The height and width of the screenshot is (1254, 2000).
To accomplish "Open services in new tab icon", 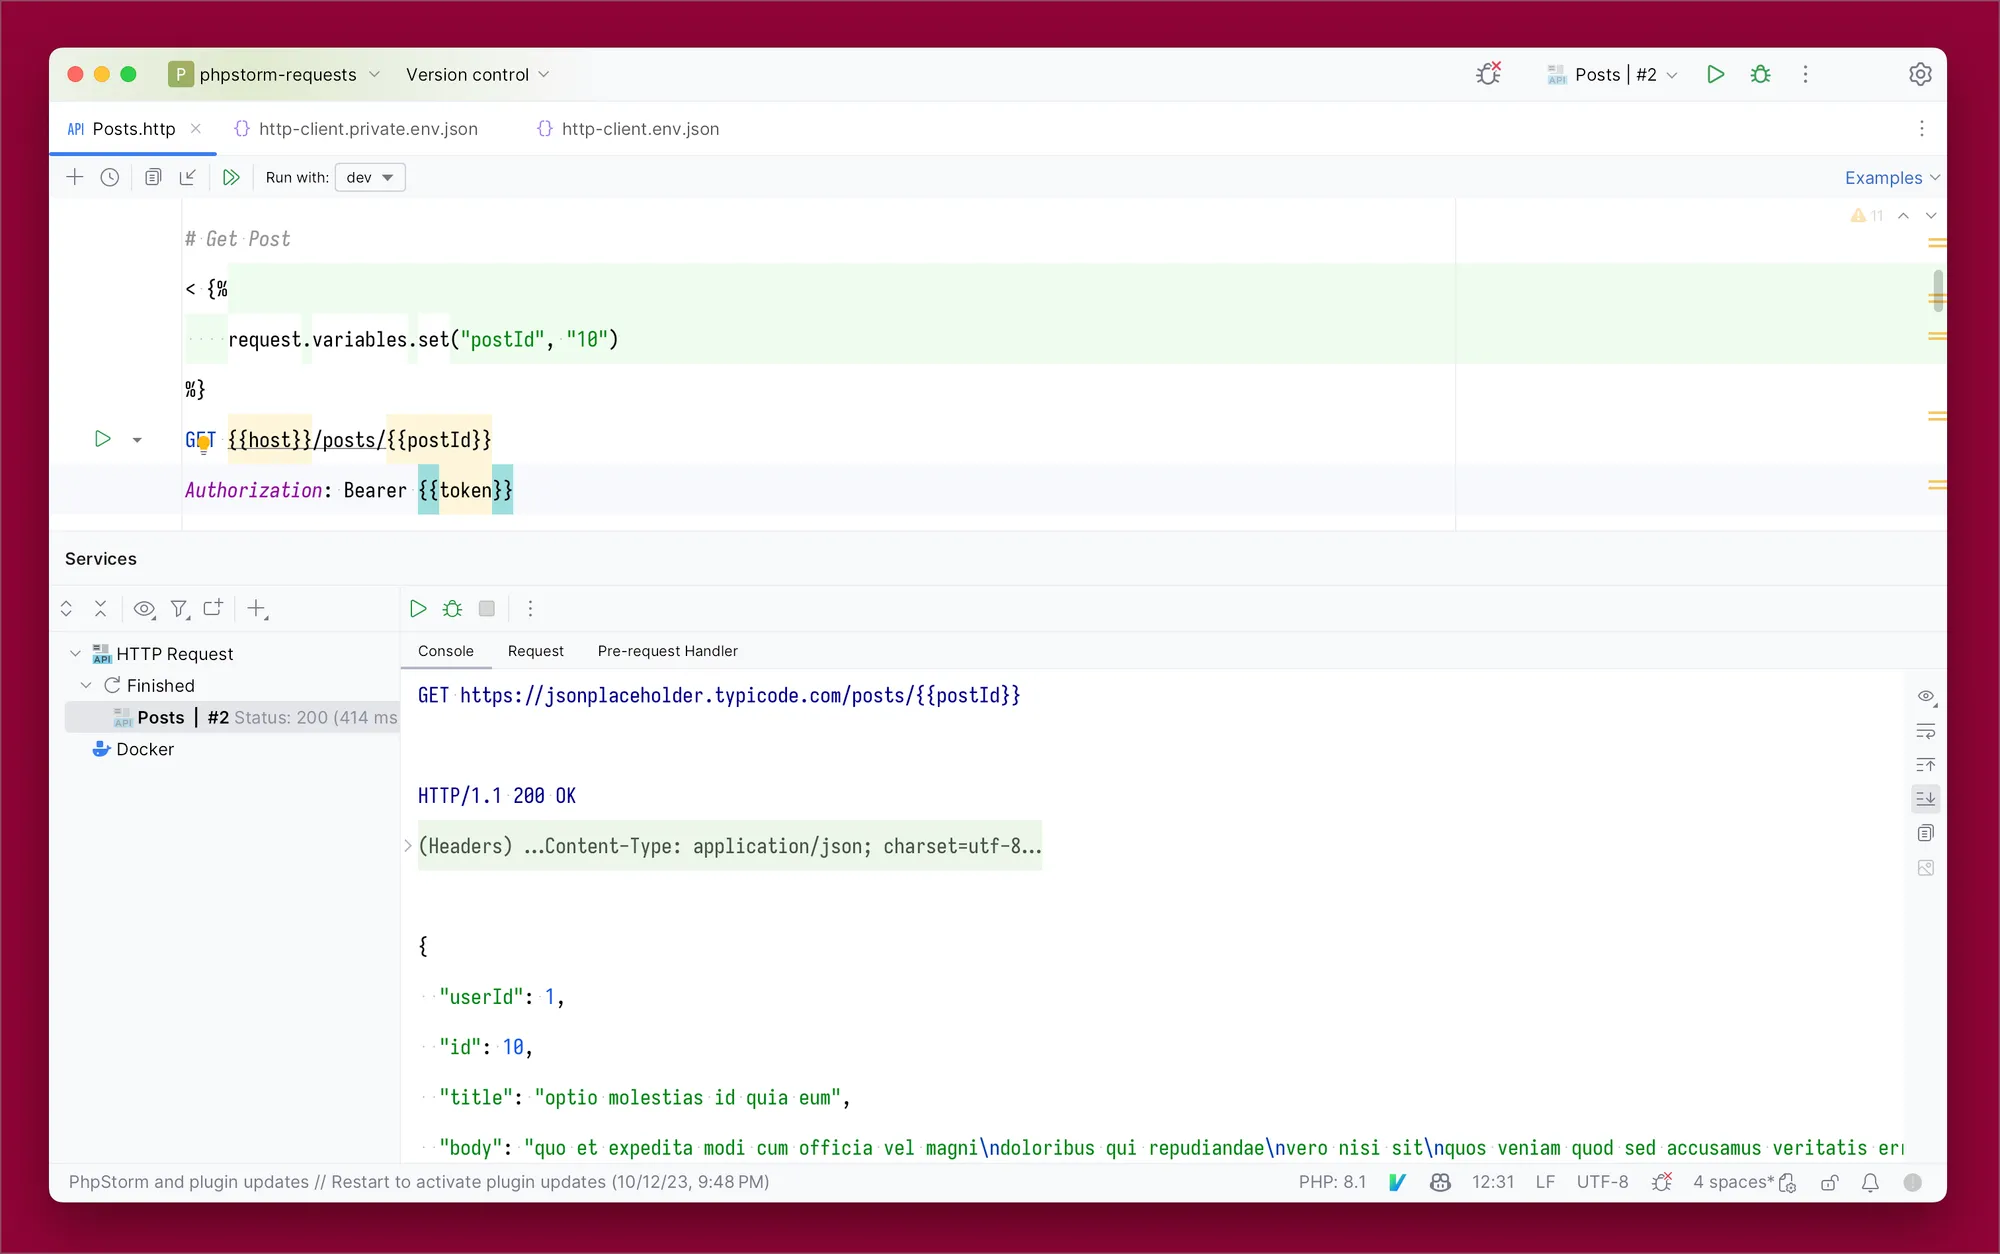I will pos(213,608).
